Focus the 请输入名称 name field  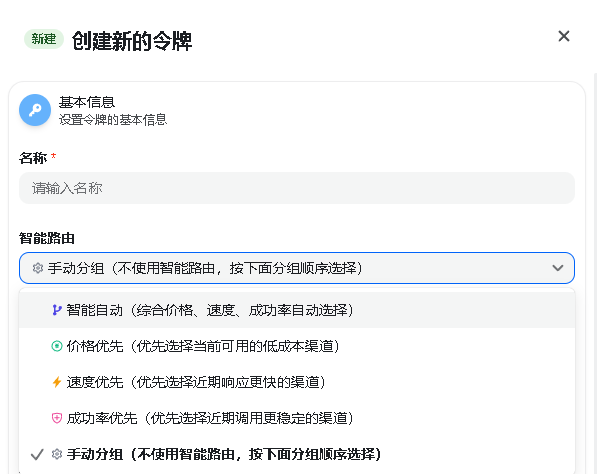297,188
